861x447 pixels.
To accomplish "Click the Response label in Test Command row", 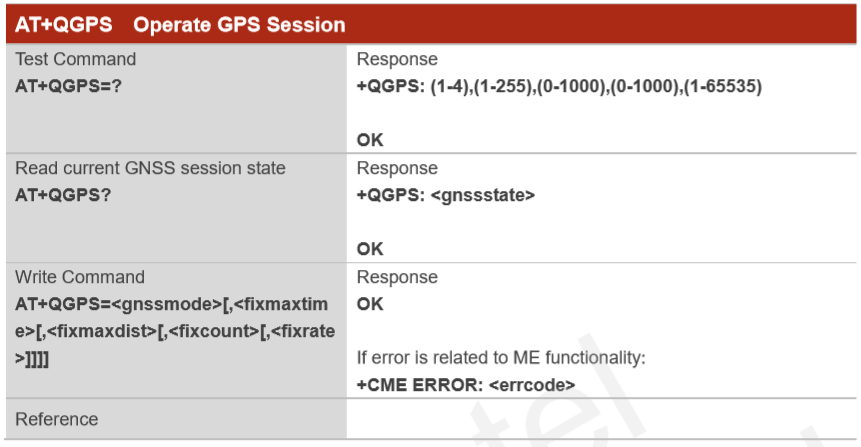I will pos(397,59).
